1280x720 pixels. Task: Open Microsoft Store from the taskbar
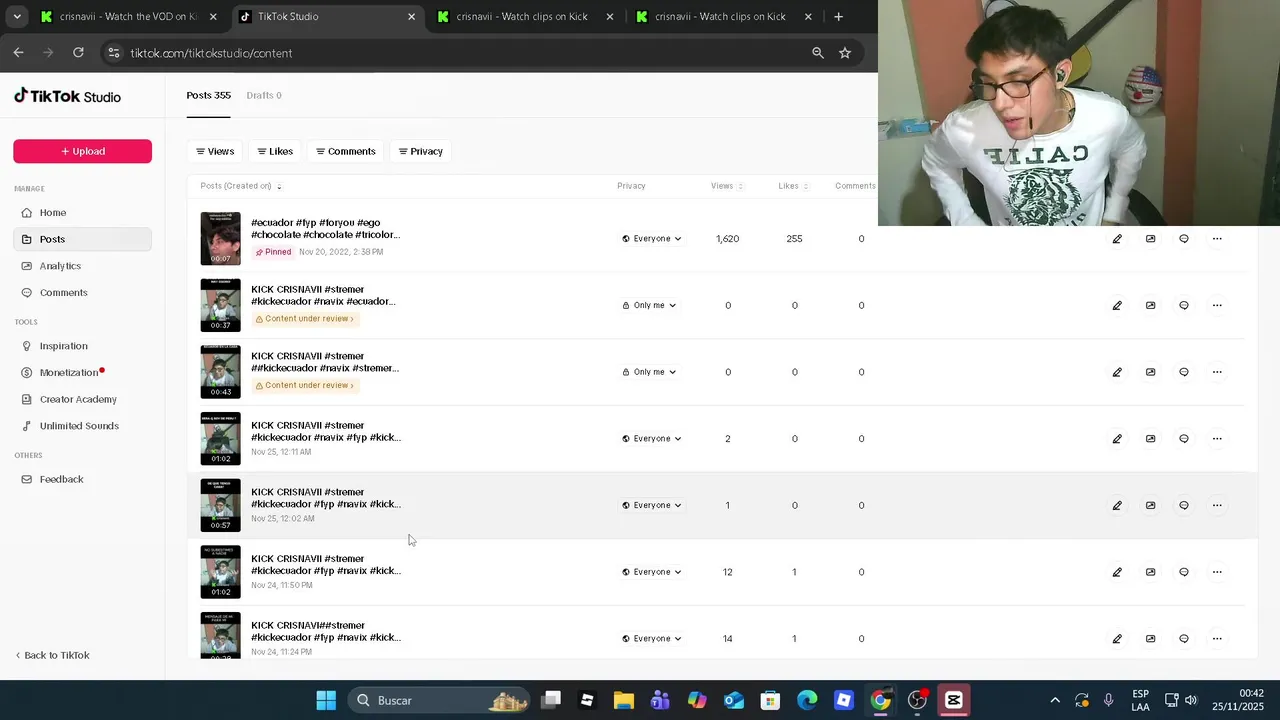tap(770, 700)
